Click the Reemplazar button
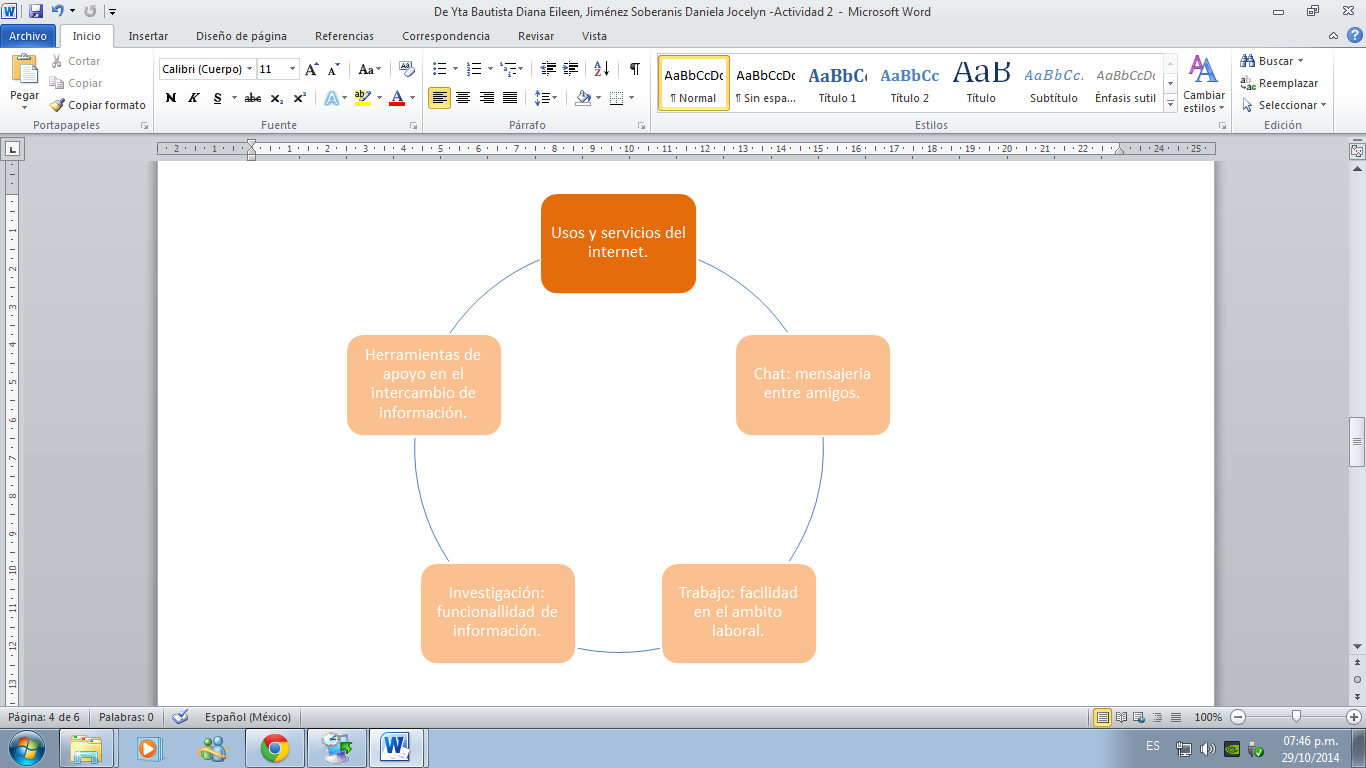 [x=1279, y=83]
